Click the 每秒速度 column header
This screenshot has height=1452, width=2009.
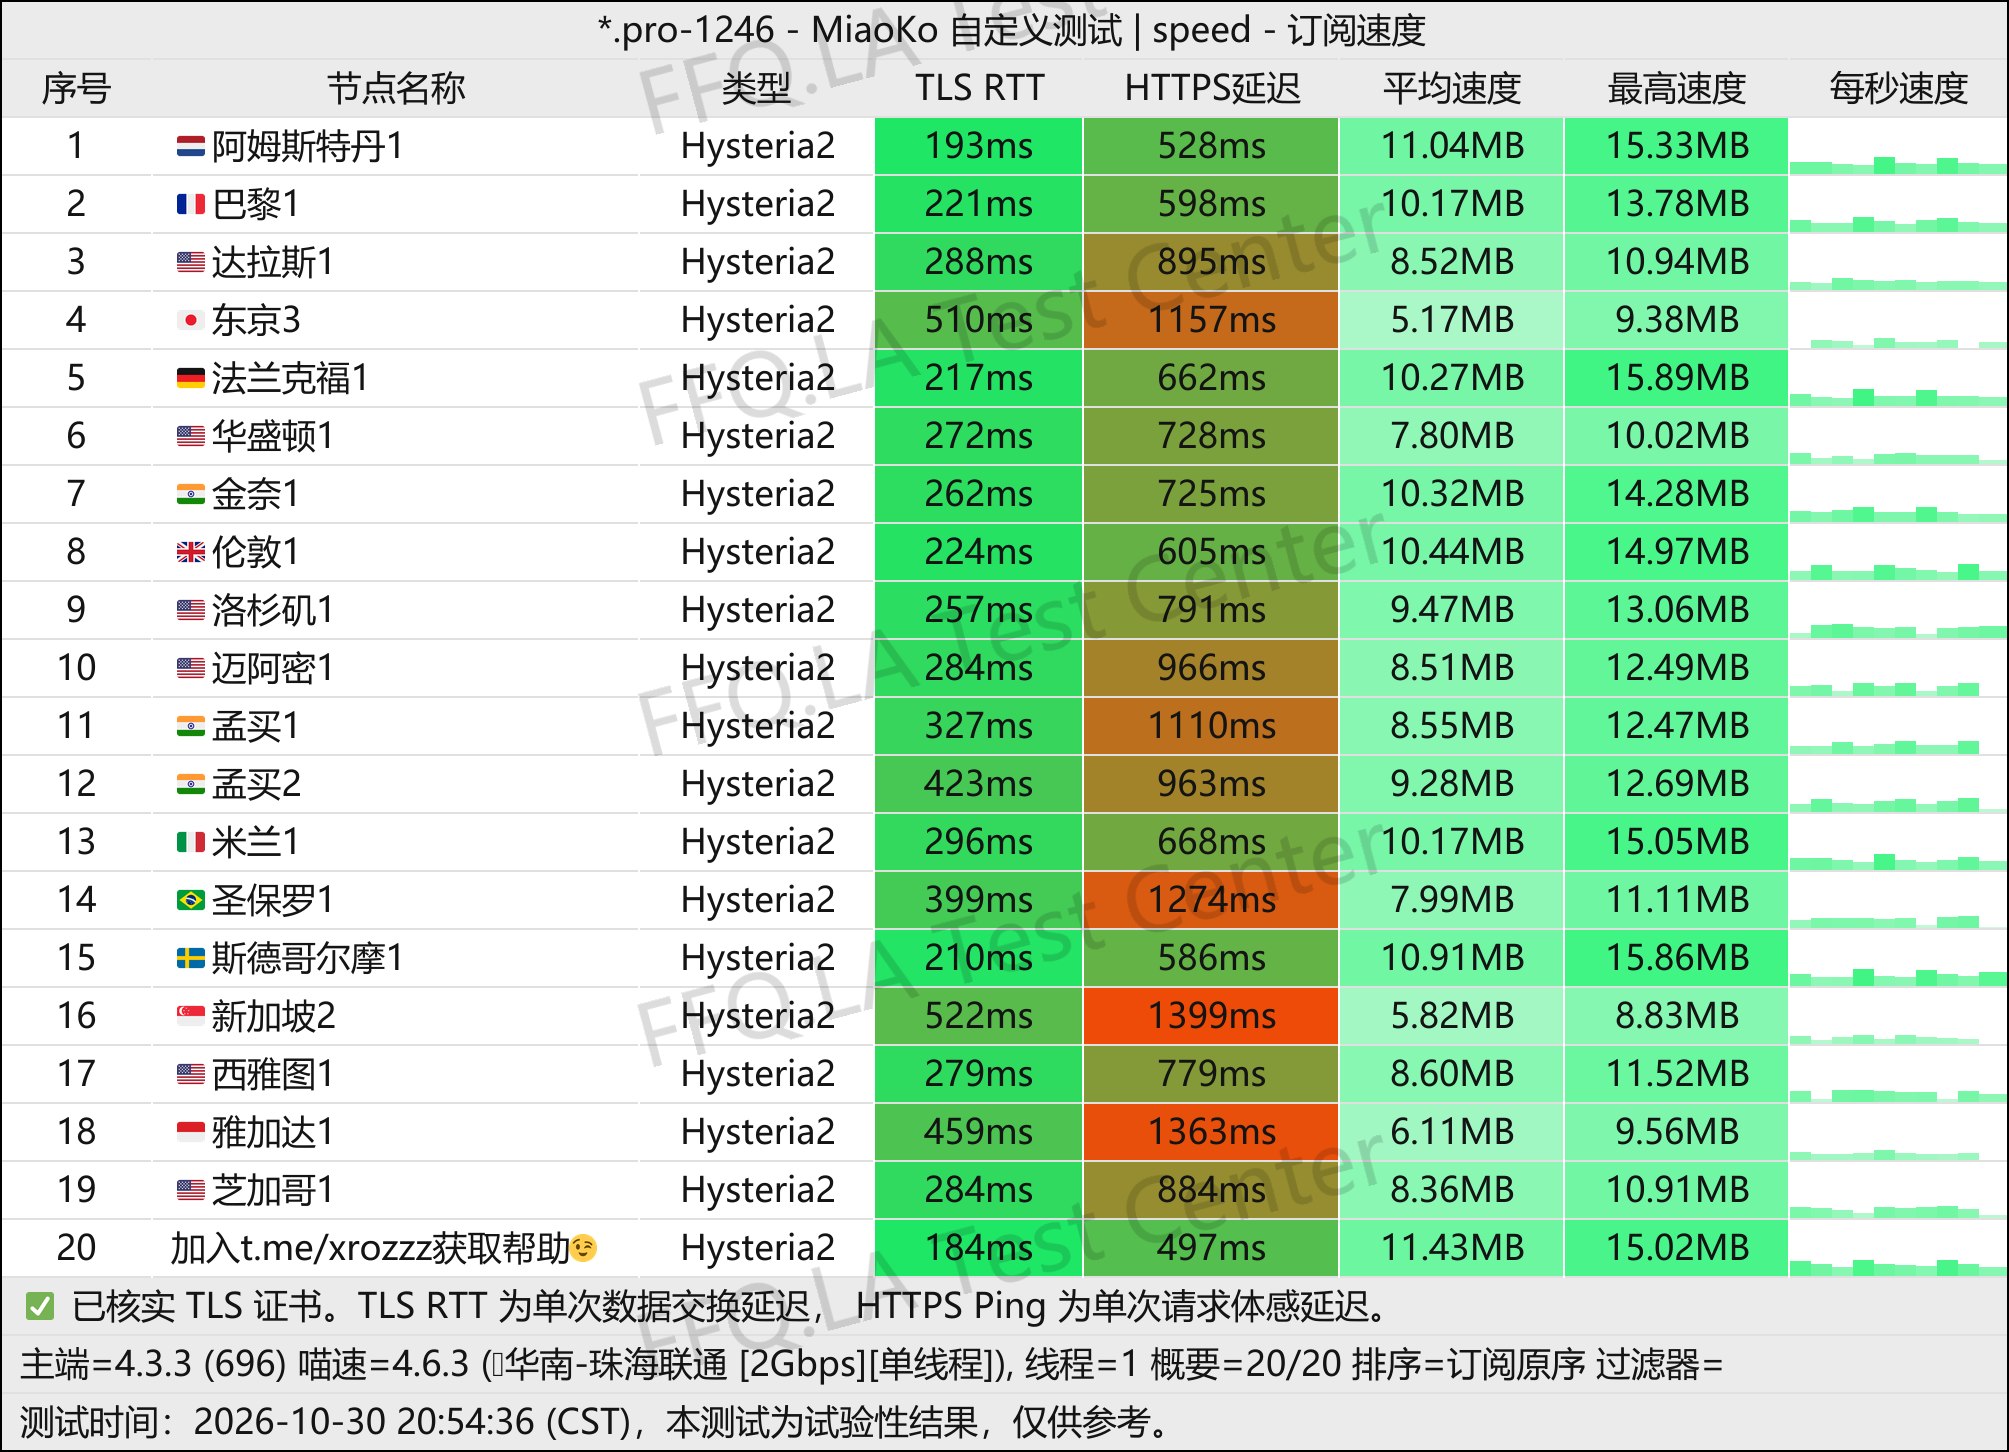tap(1898, 89)
